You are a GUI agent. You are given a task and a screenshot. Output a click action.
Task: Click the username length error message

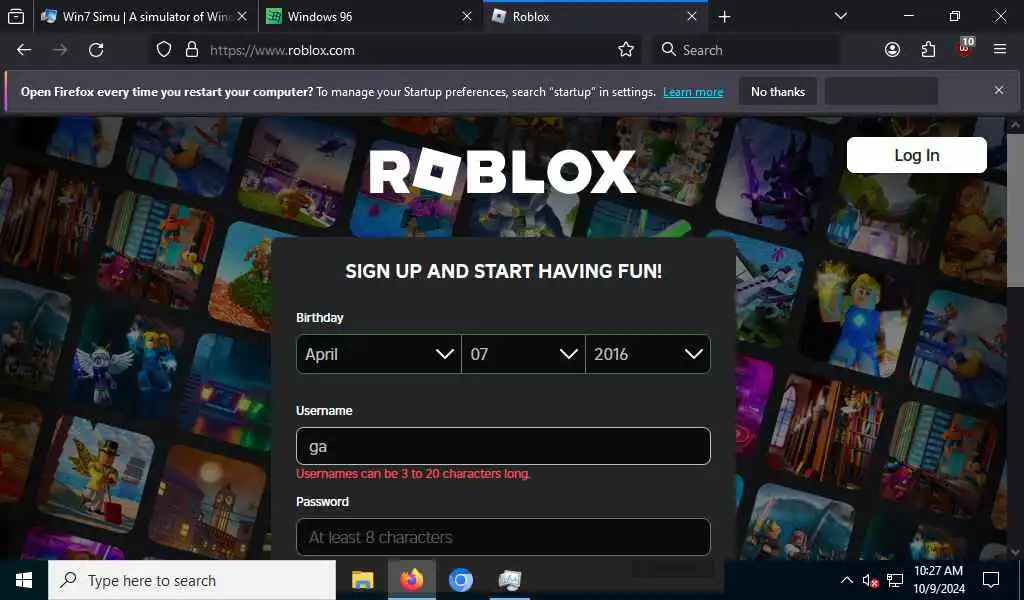413,474
